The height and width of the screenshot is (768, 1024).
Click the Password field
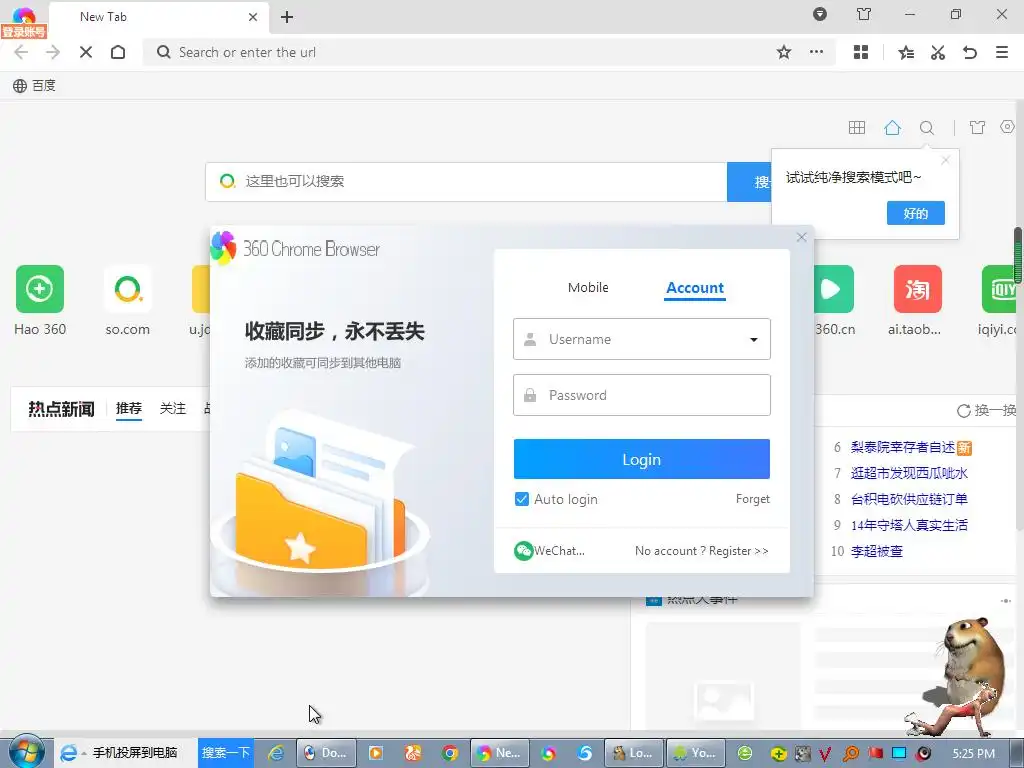tap(642, 395)
